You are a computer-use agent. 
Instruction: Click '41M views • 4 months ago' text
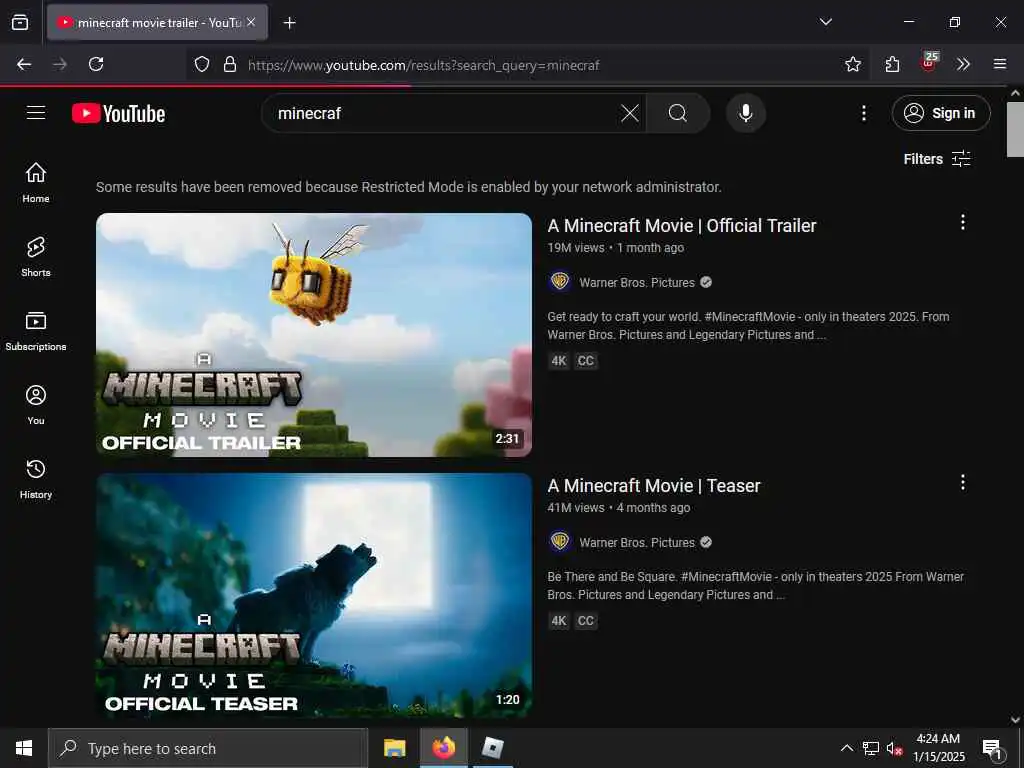(x=618, y=507)
